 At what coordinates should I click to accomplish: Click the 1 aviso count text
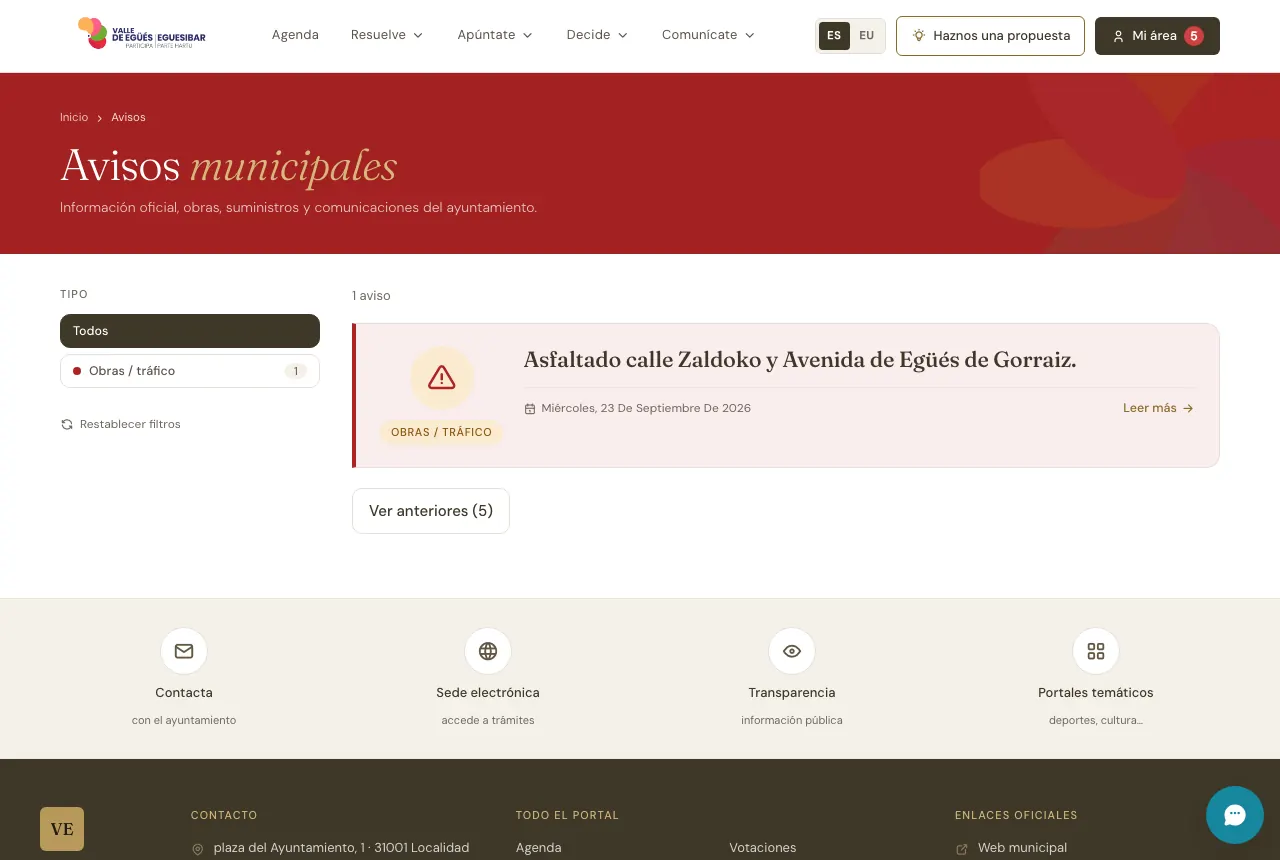click(x=371, y=296)
